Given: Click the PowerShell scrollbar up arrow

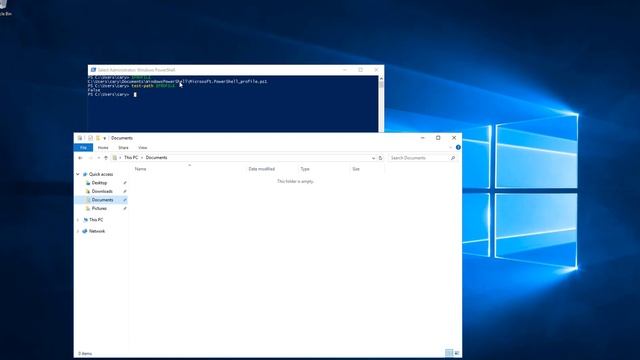Looking at the screenshot, I should coord(381,78).
